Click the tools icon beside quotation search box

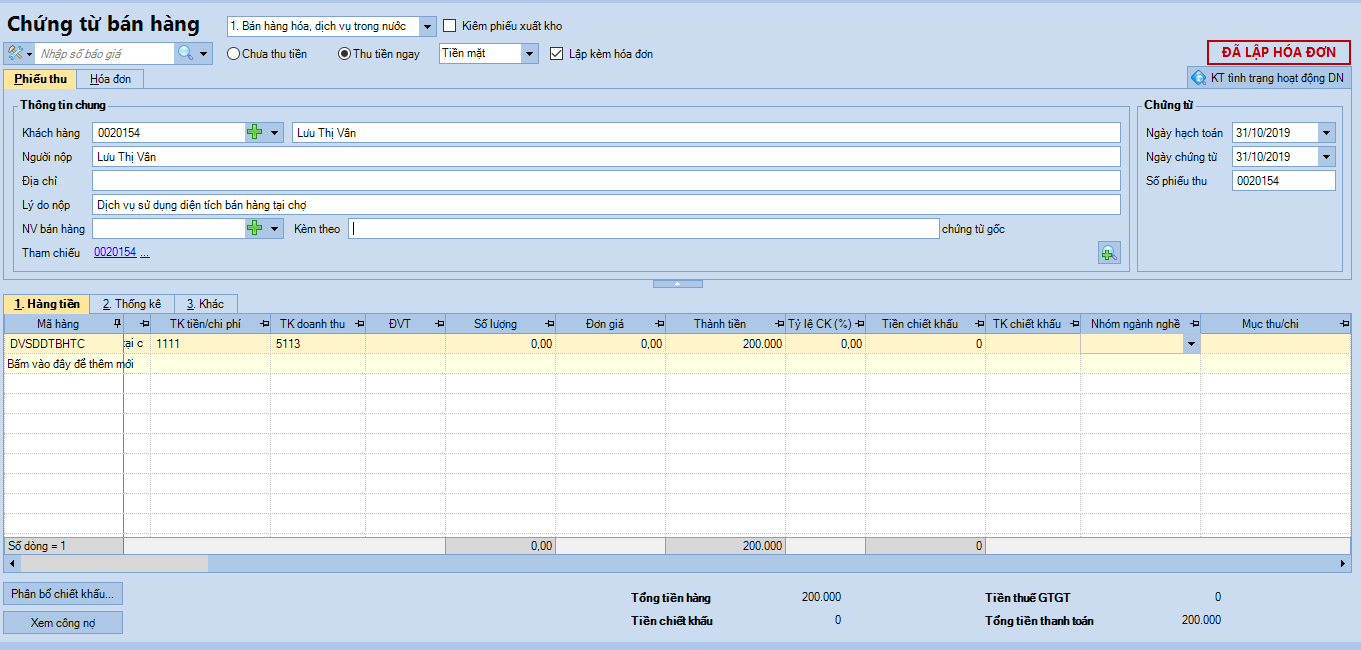click(x=15, y=53)
